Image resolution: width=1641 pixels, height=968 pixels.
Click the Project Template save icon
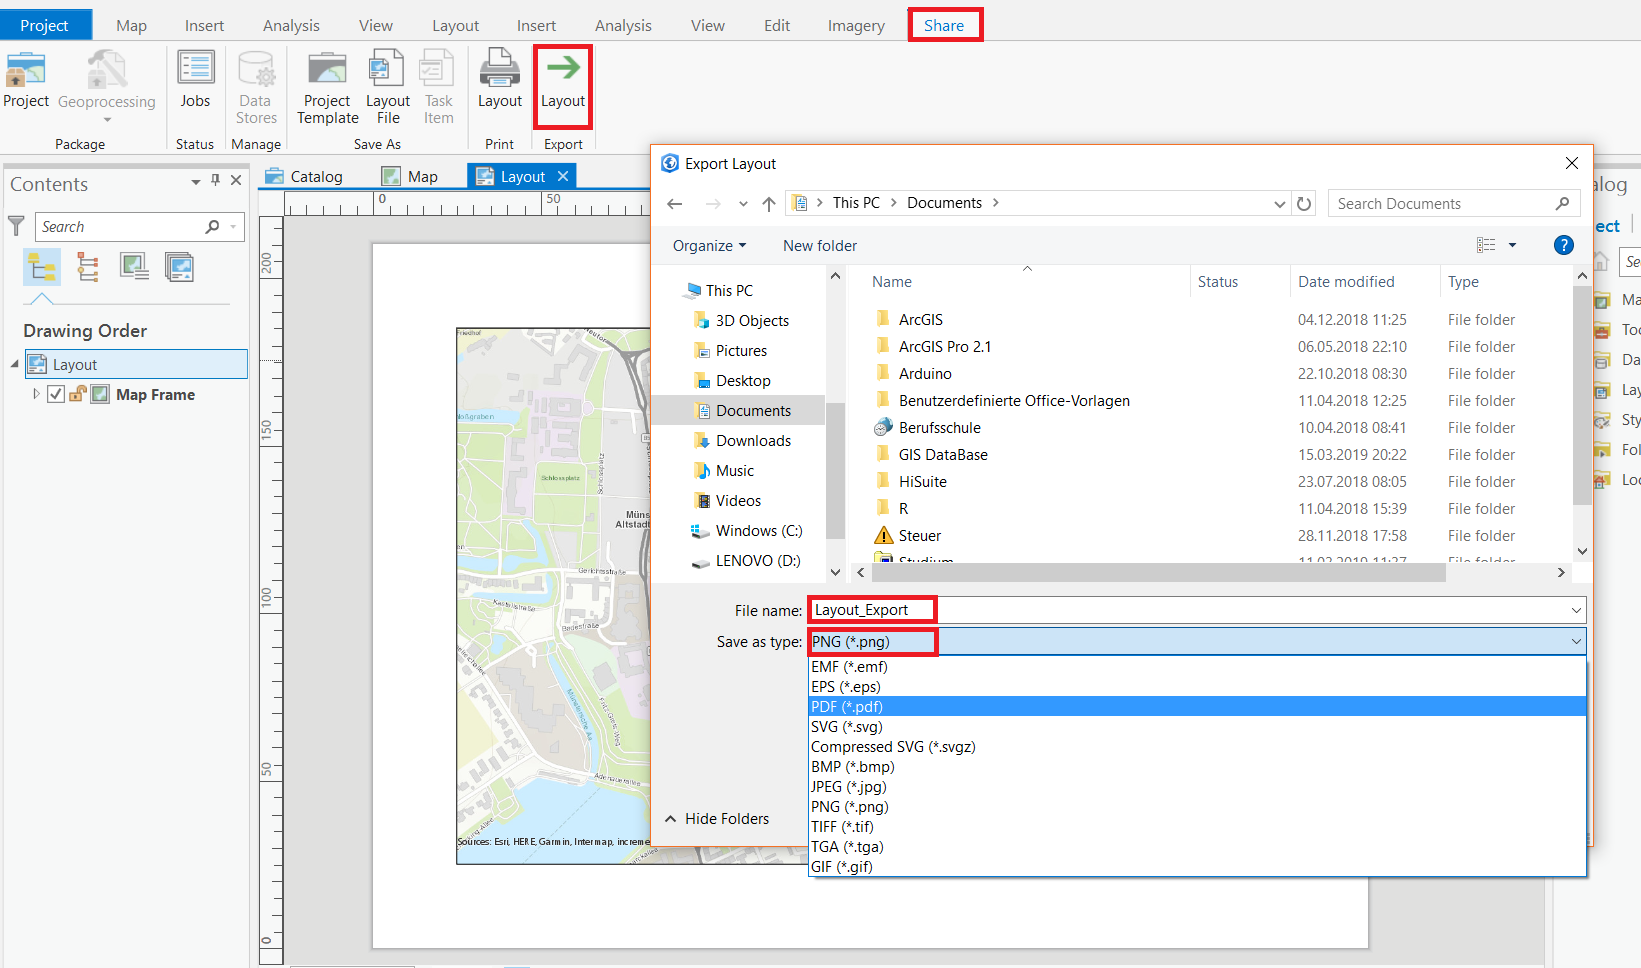pos(327,70)
